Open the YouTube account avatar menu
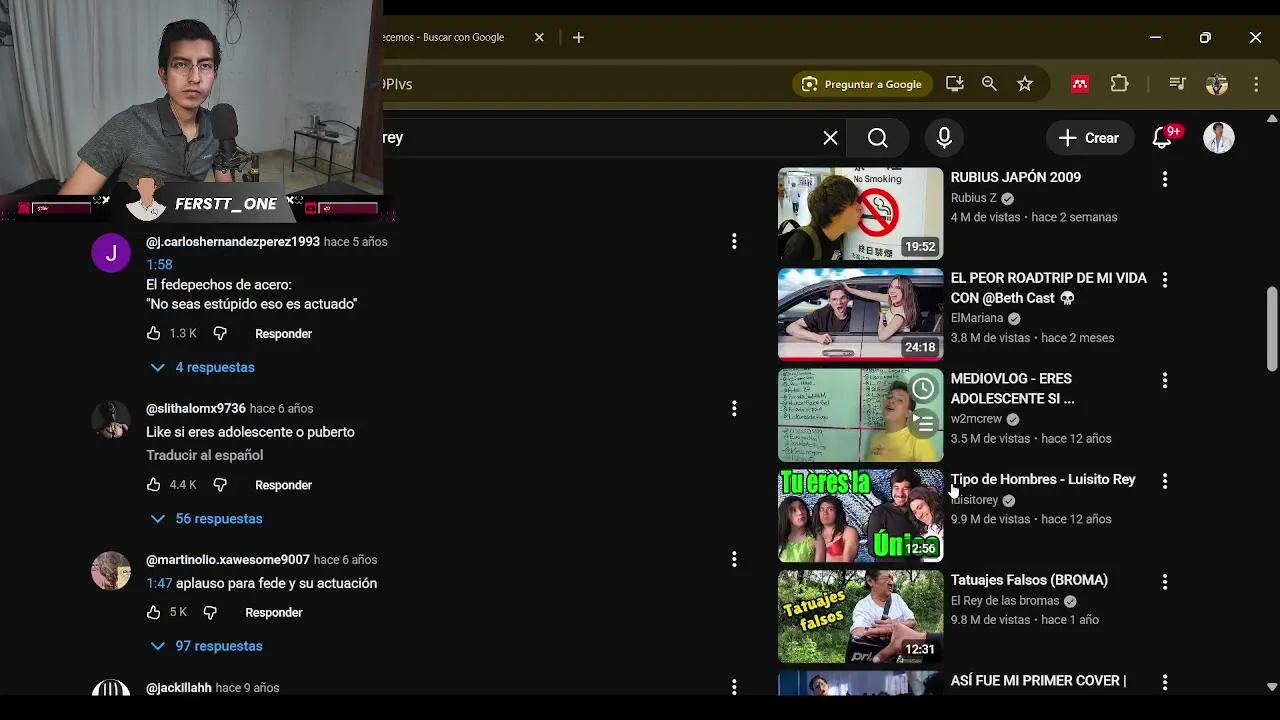Viewport: 1280px width, 720px height. pyautogui.click(x=1218, y=138)
